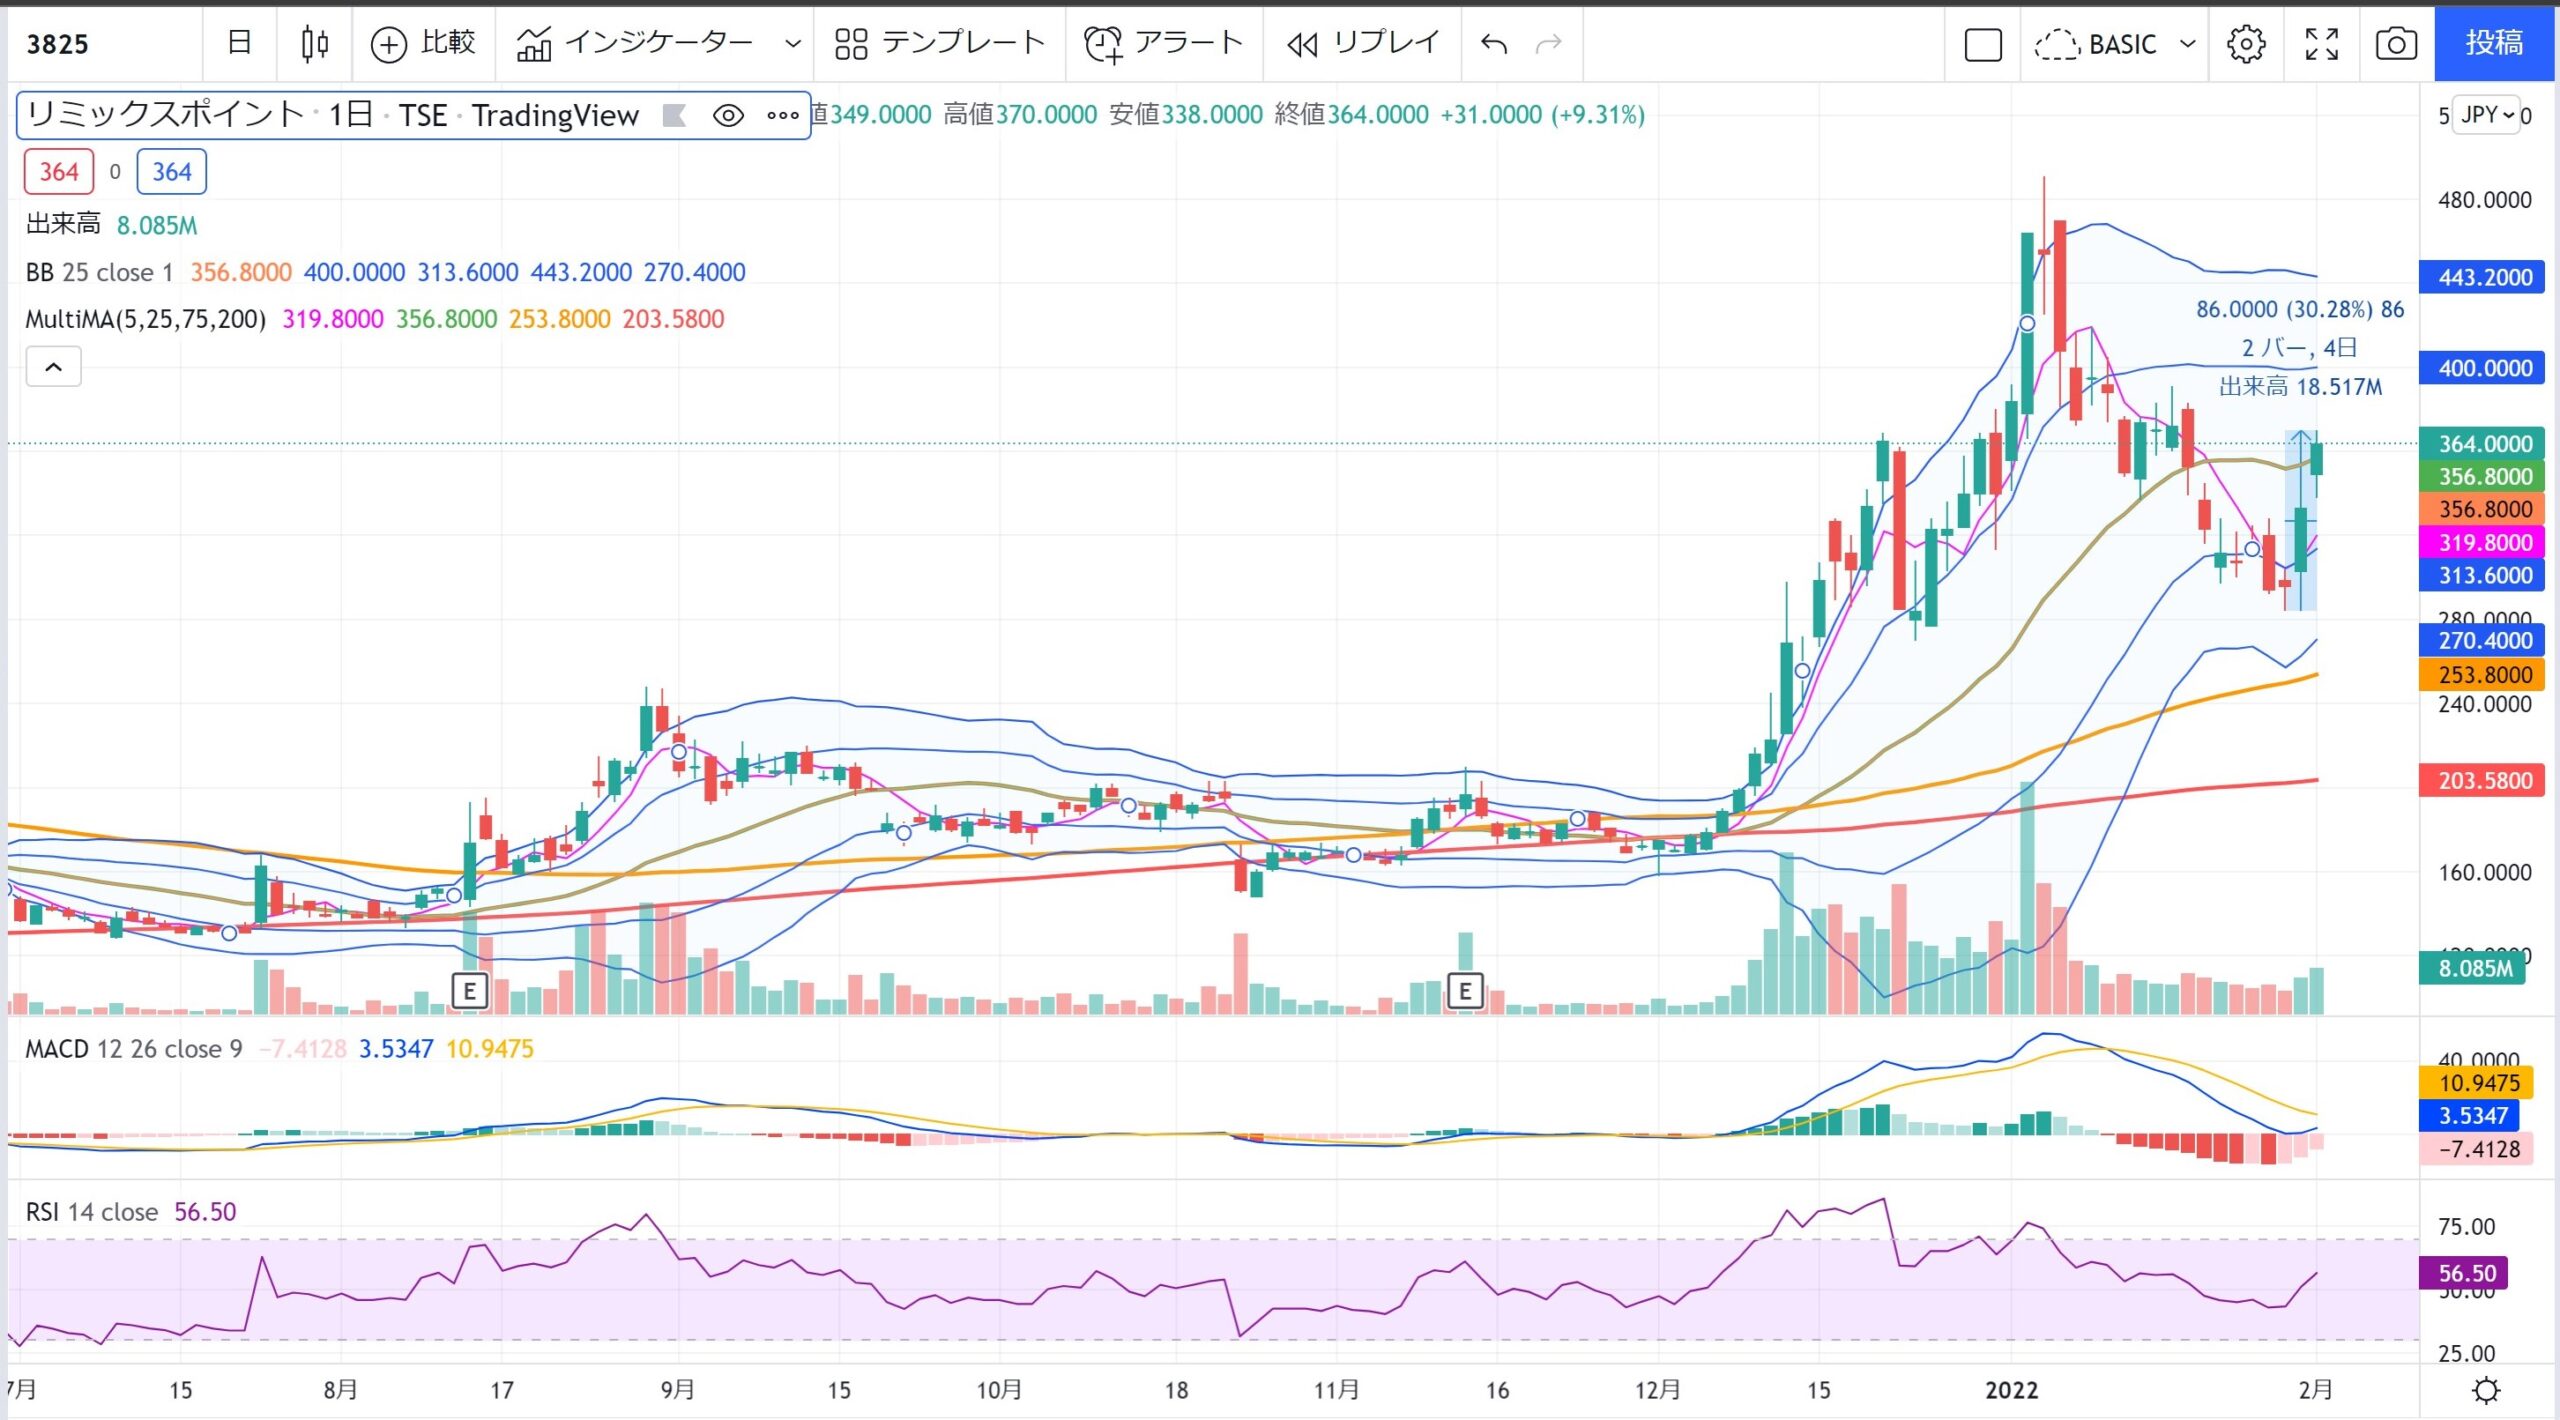The image size is (2560, 1420).
Task: Click the 400.0000 blue price label
Action: [2482, 368]
